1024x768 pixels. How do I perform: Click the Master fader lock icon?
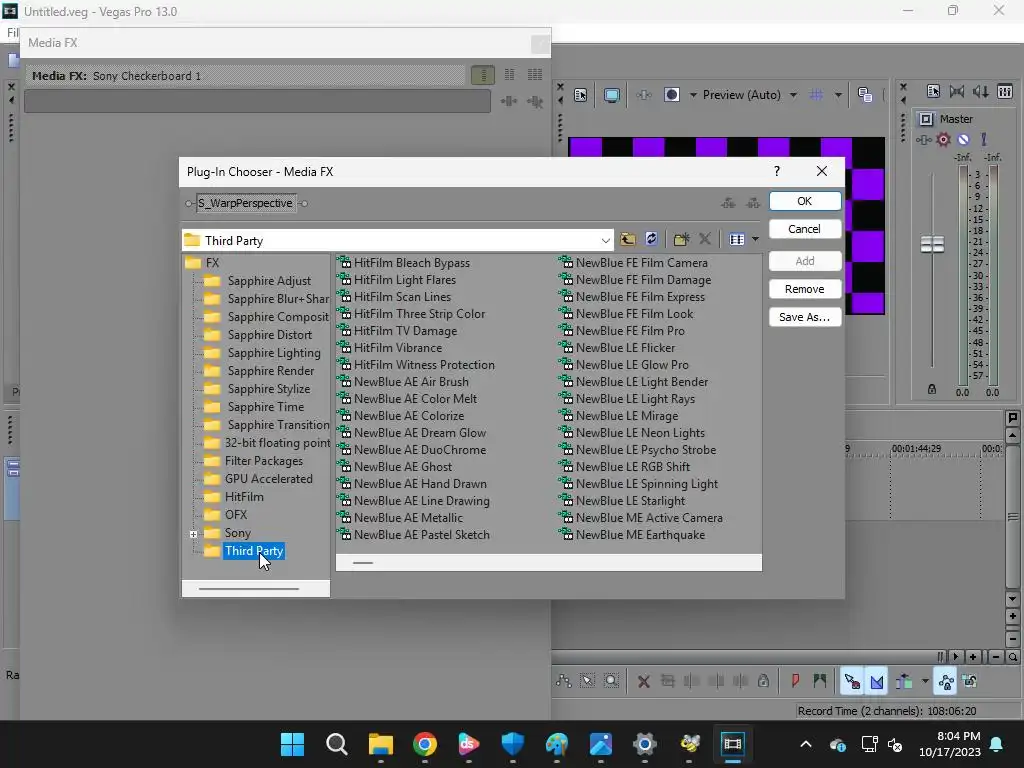(932, 389)
